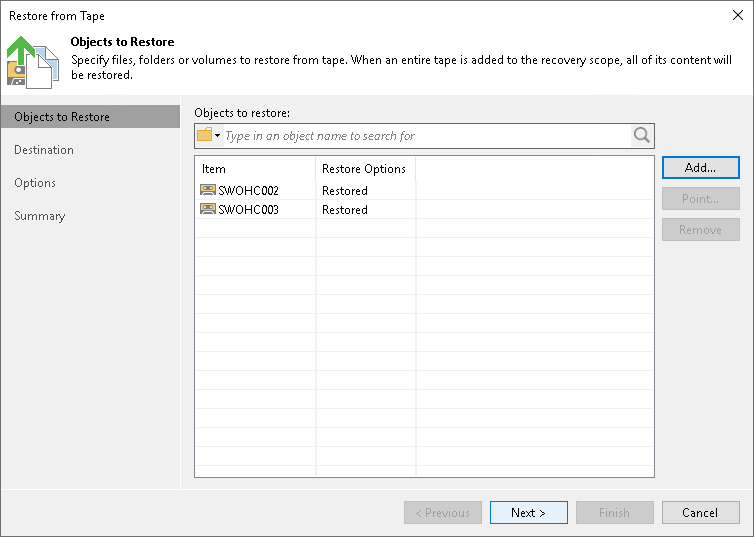Click the Restore Options column header
The height and width of the screenshot is (537, 754).
(x=365, y=169)
